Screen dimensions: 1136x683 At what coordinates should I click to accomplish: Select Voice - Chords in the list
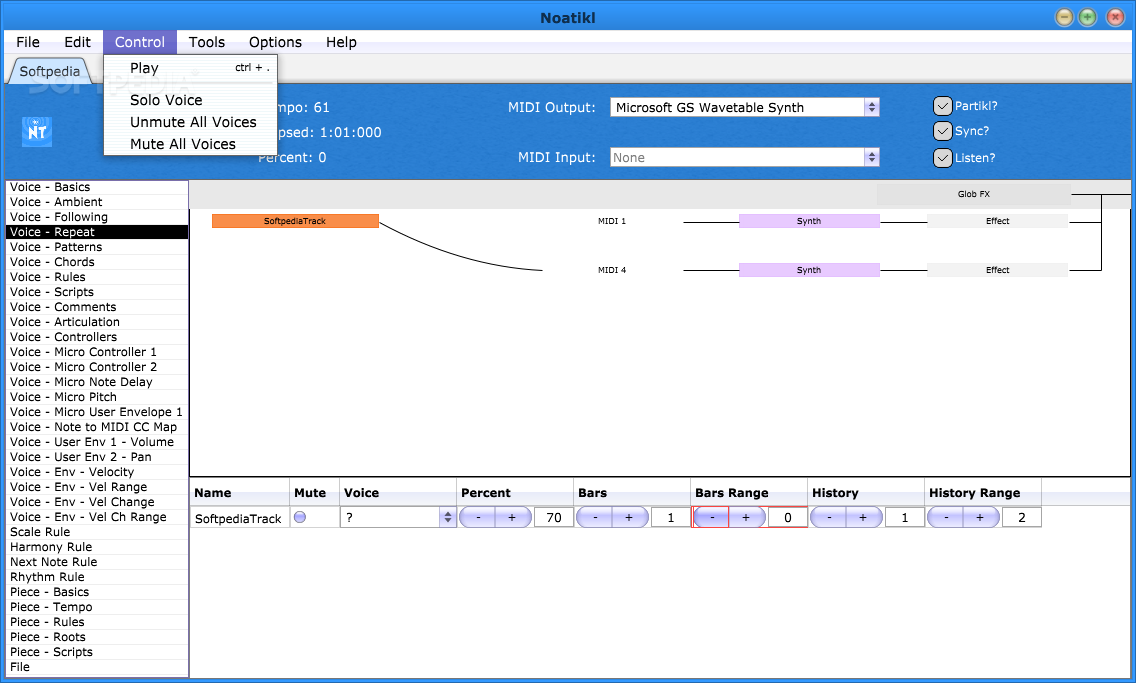[97, 262]
